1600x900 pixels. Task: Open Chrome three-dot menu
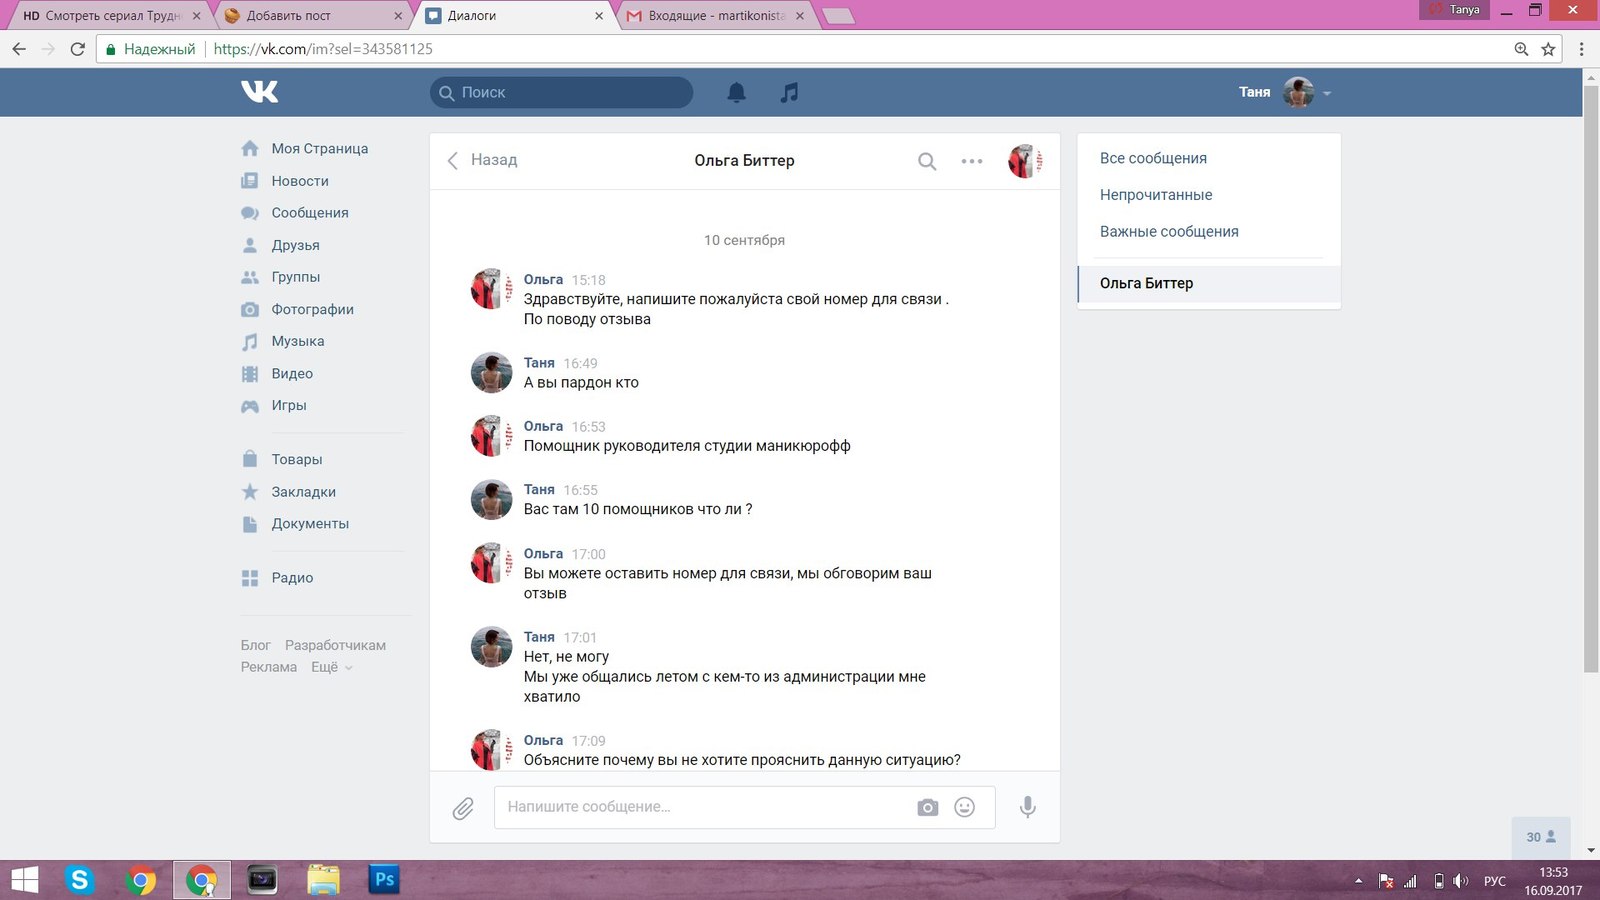click(1581, 49)
